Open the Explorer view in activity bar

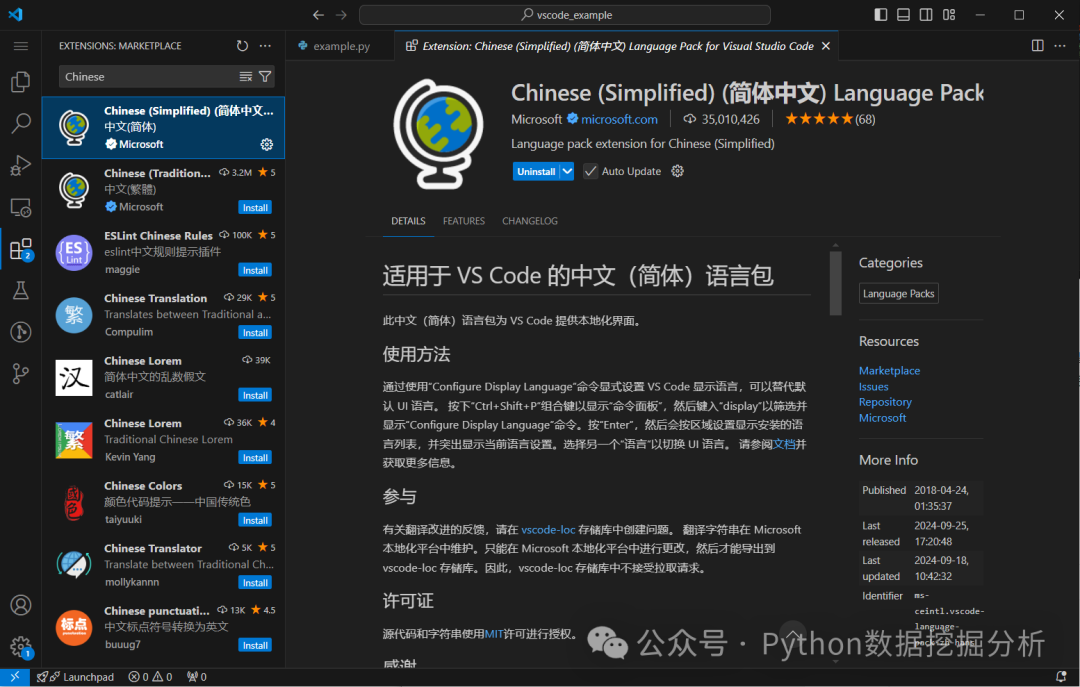point(21,82)
